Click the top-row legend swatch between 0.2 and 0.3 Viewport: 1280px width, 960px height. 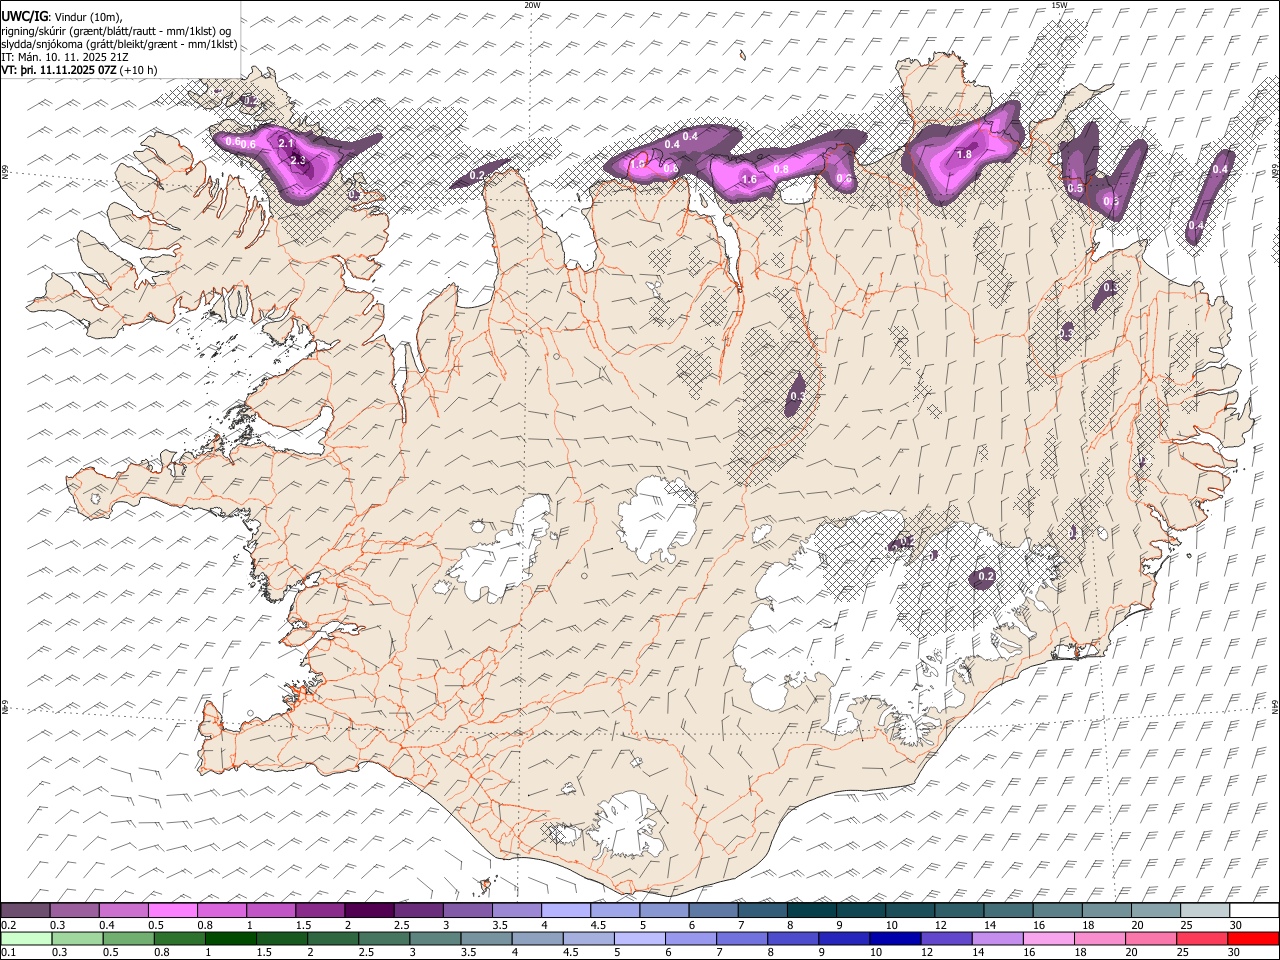tap(25, 911)
